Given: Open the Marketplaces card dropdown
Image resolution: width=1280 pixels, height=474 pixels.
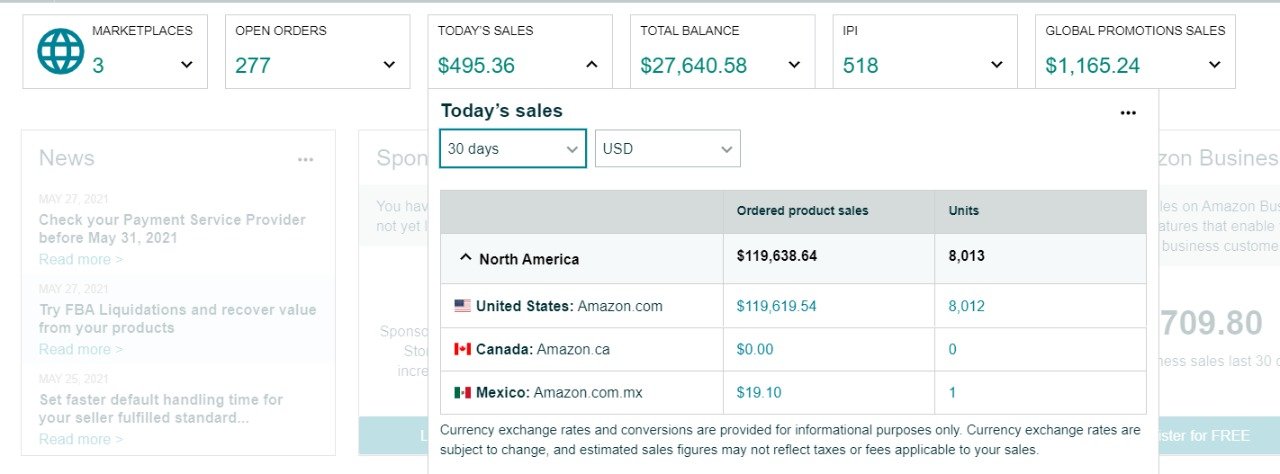Looking at the screenshot, I should [186, 65].
